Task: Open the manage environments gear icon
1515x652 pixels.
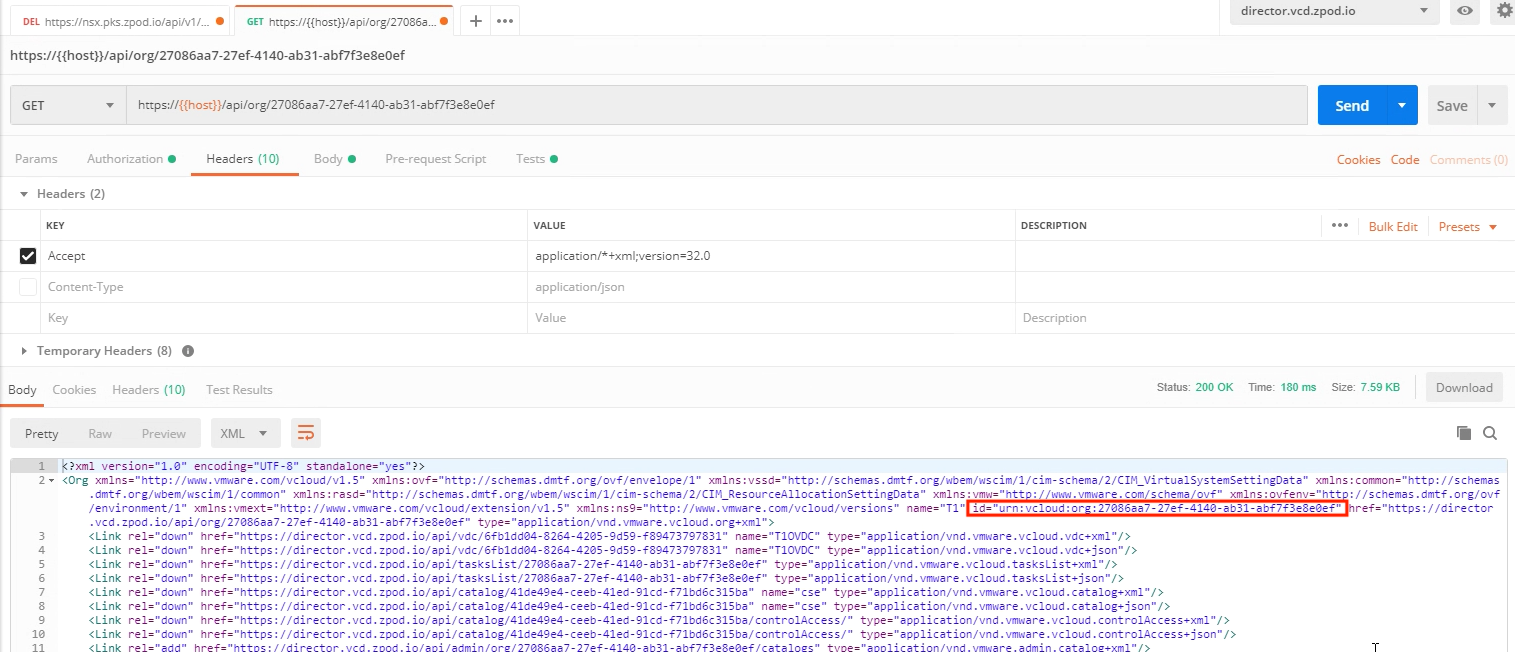Action: (1504, 11)
